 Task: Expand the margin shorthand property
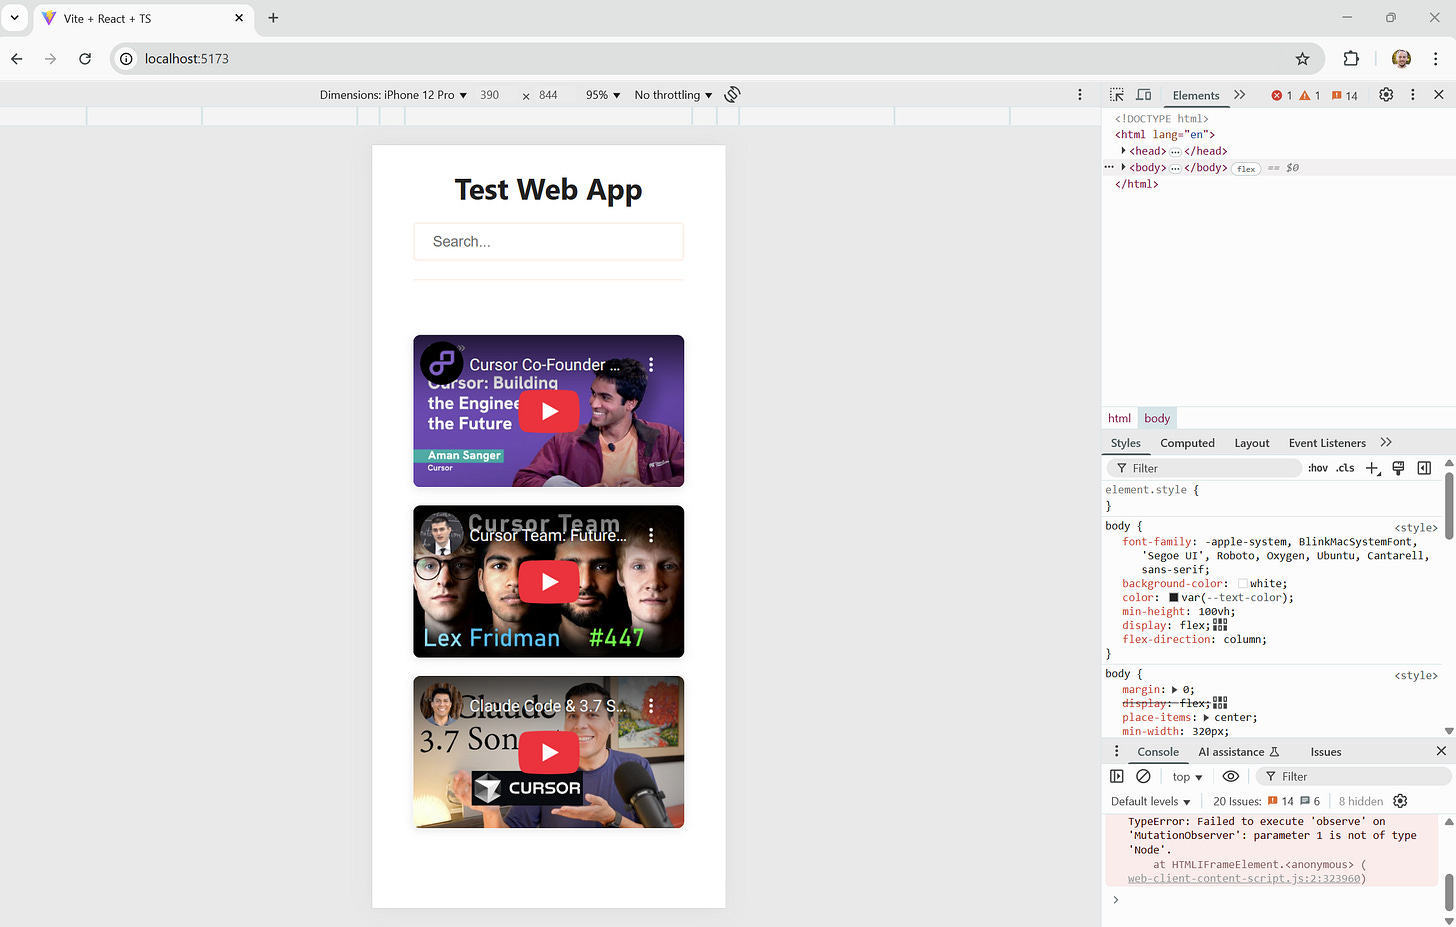click(1174, 690)
